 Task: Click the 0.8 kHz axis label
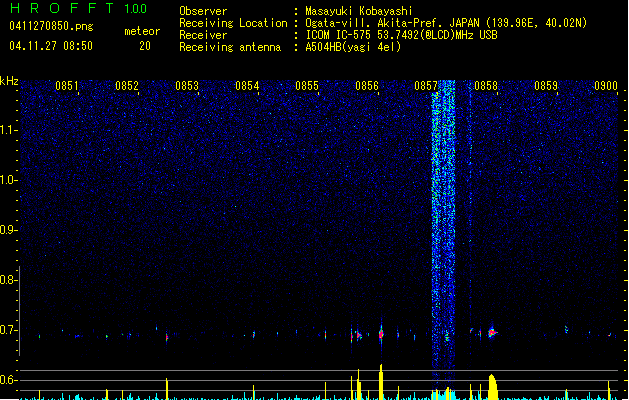[8, 280]
